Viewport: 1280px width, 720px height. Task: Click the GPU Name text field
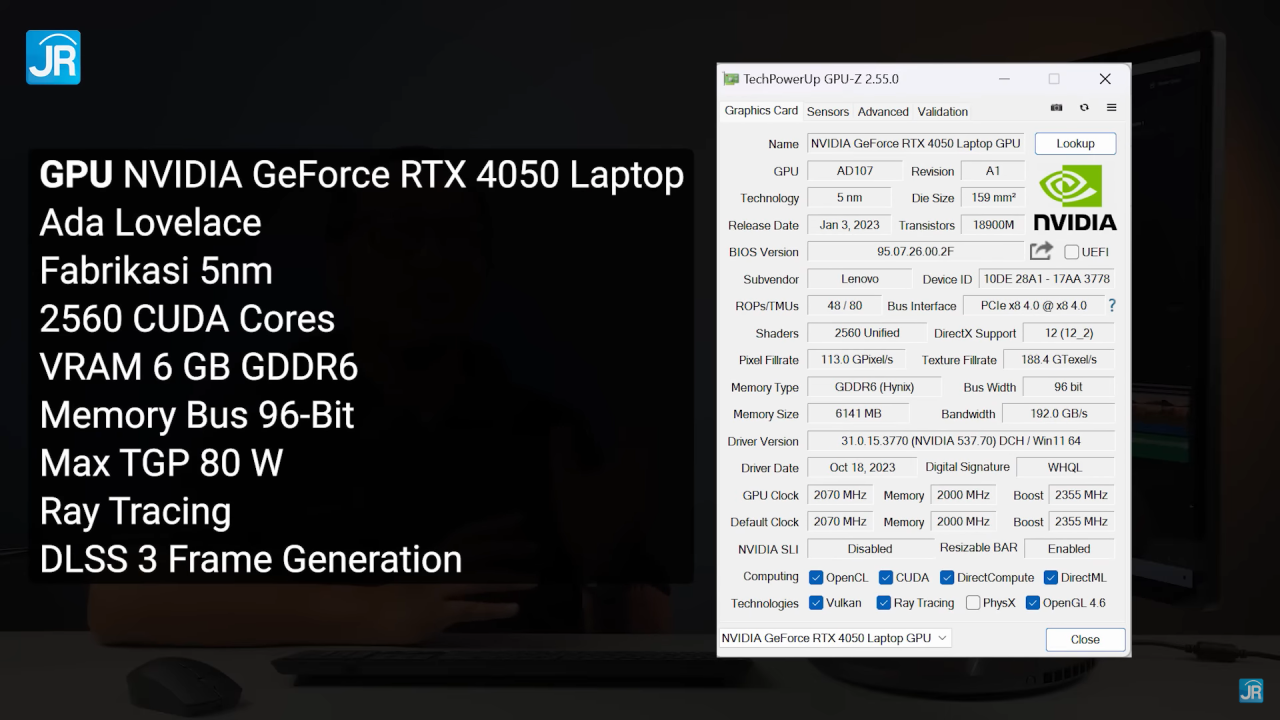[x=915, y=144]
